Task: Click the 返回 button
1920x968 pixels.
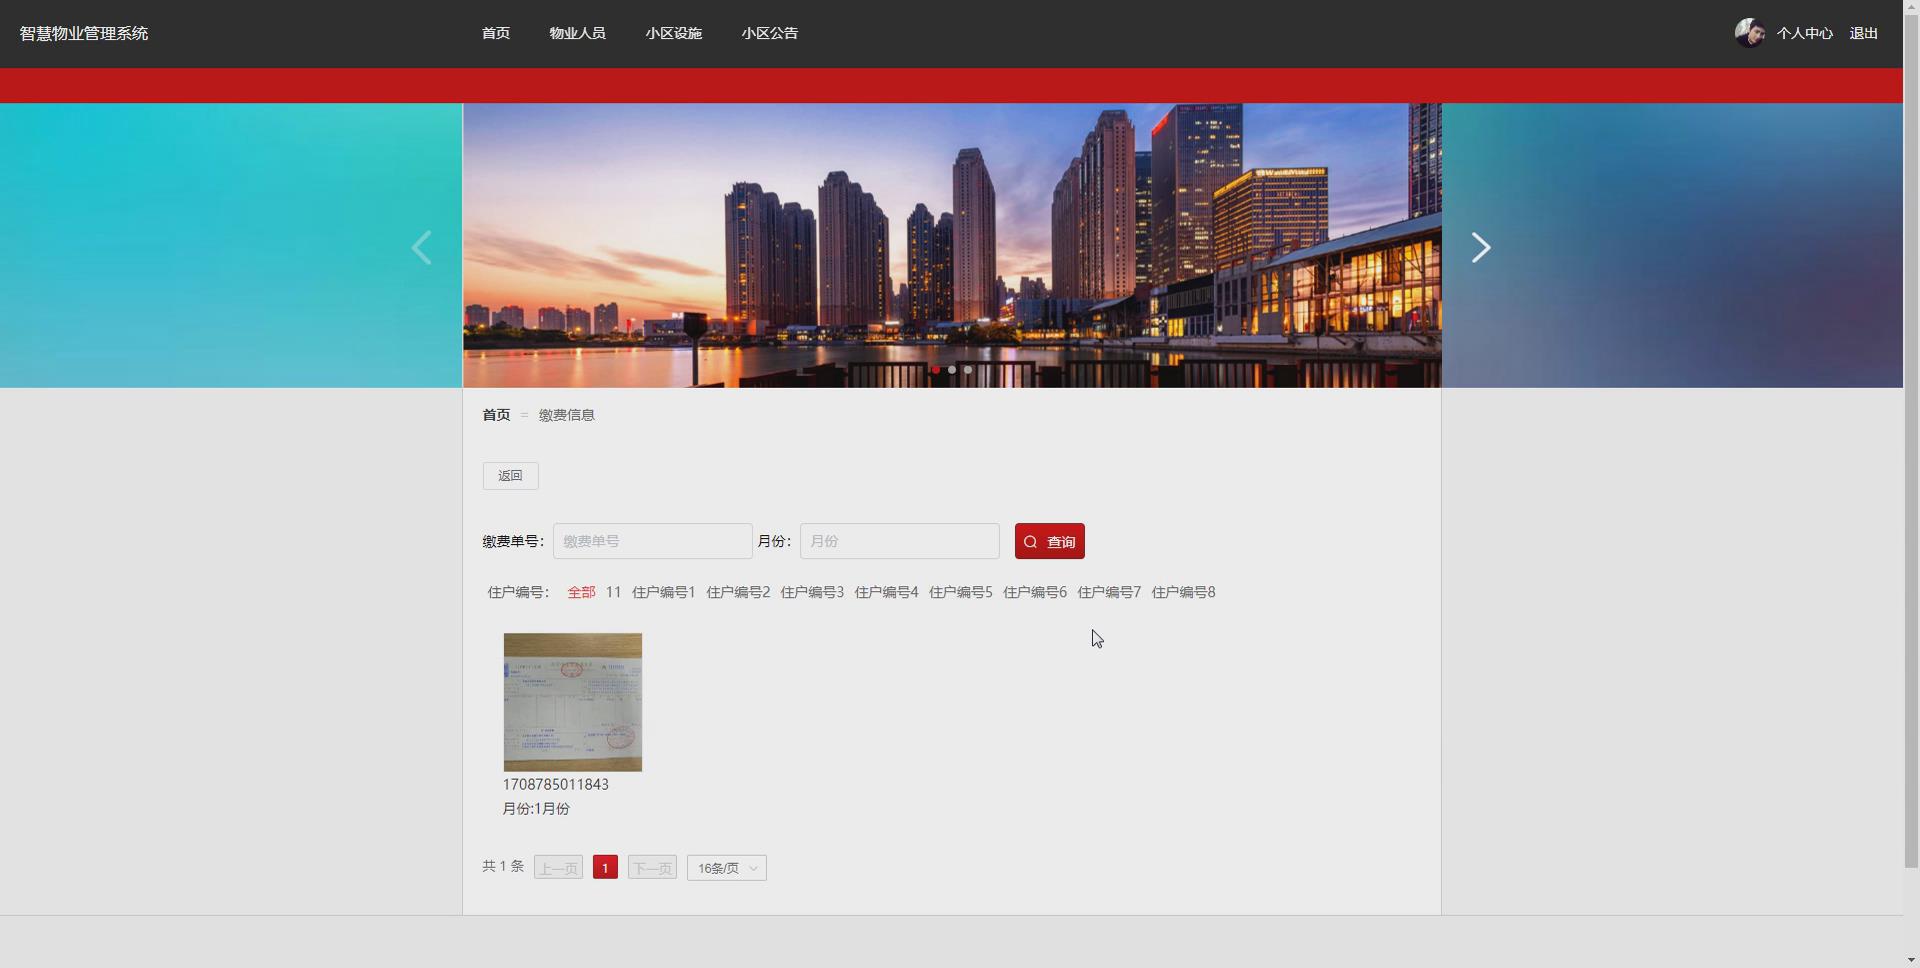Action: point(510,476)
